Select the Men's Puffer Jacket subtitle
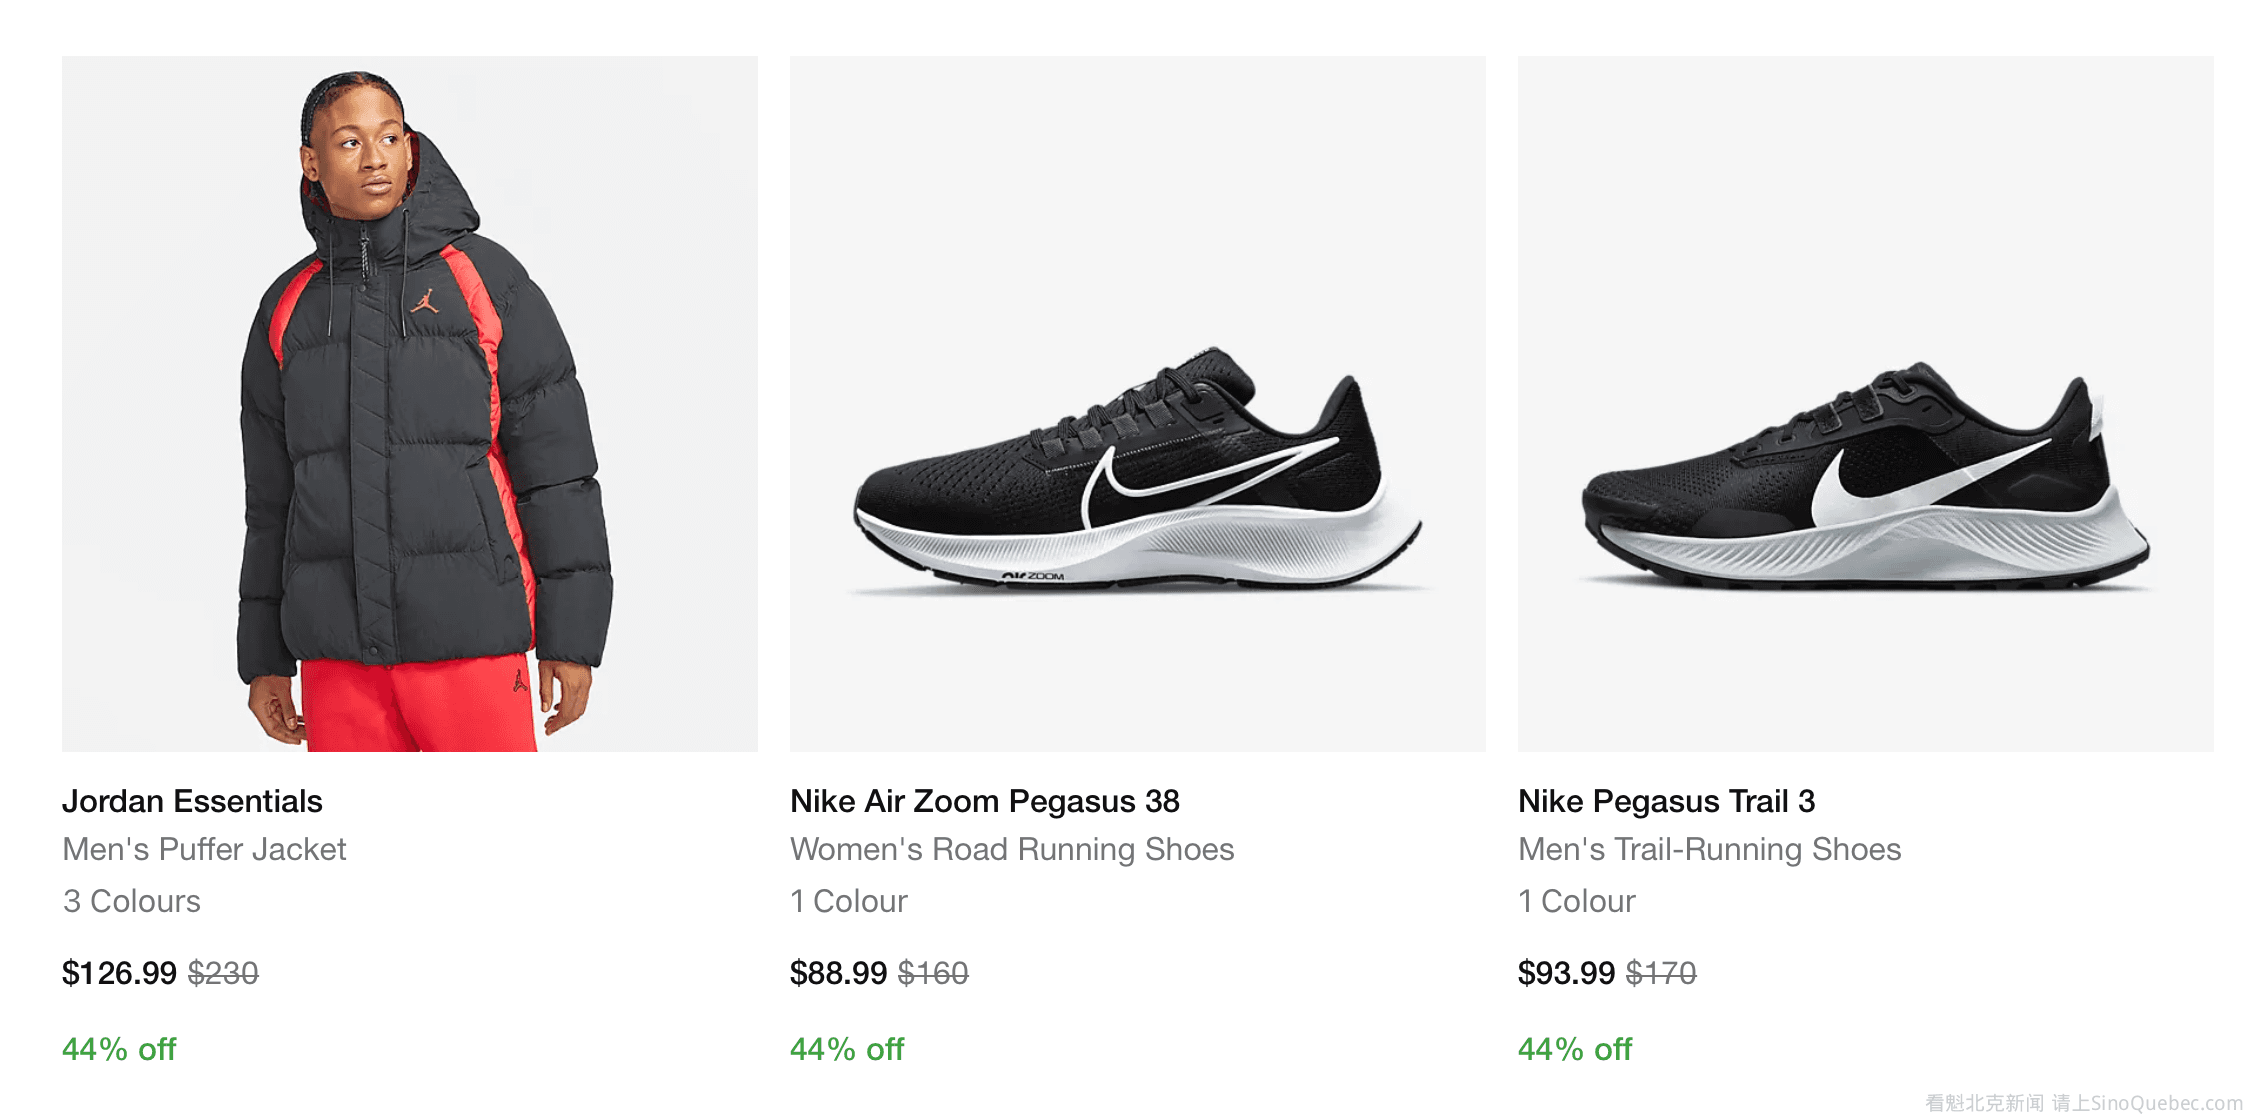The height and width of the screenshot is (1120, 2250). click(x=204, y=849)
